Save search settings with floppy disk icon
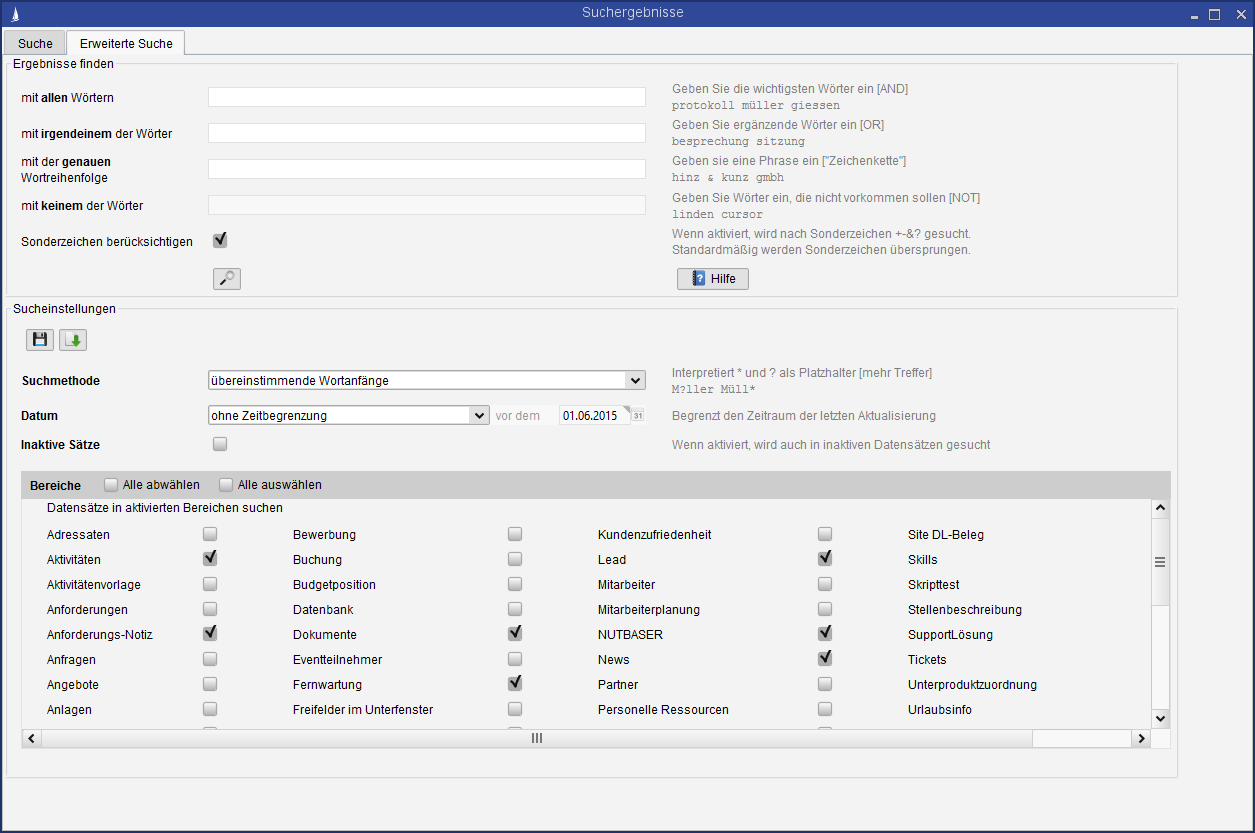This screenshot has width=1255, height=833. pyautogui.click(x=40, y=340)
